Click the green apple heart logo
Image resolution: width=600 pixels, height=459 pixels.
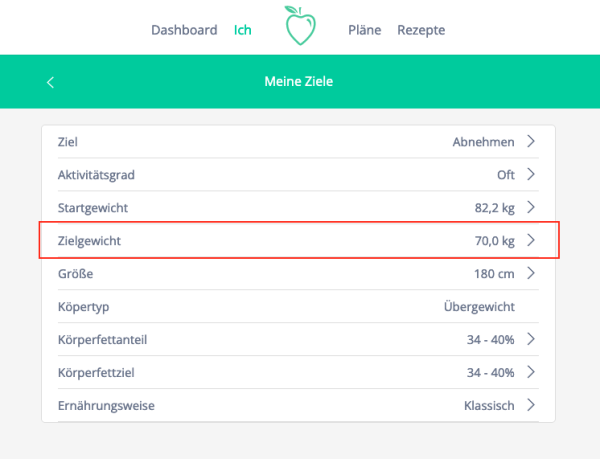(x=299, y=27)
